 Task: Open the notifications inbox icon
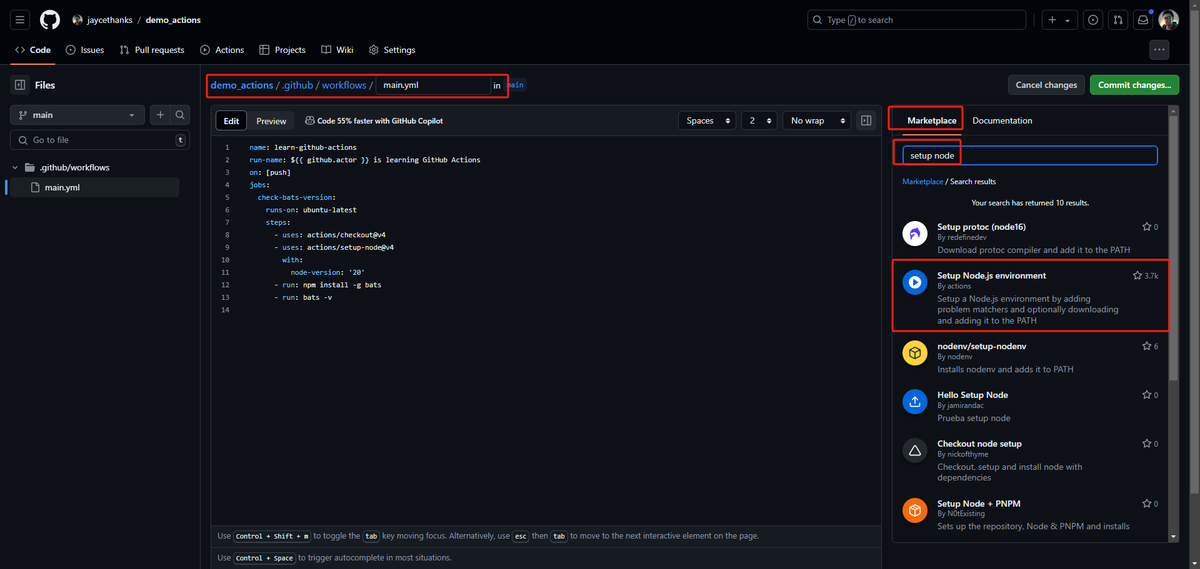tap(1143, 20)
